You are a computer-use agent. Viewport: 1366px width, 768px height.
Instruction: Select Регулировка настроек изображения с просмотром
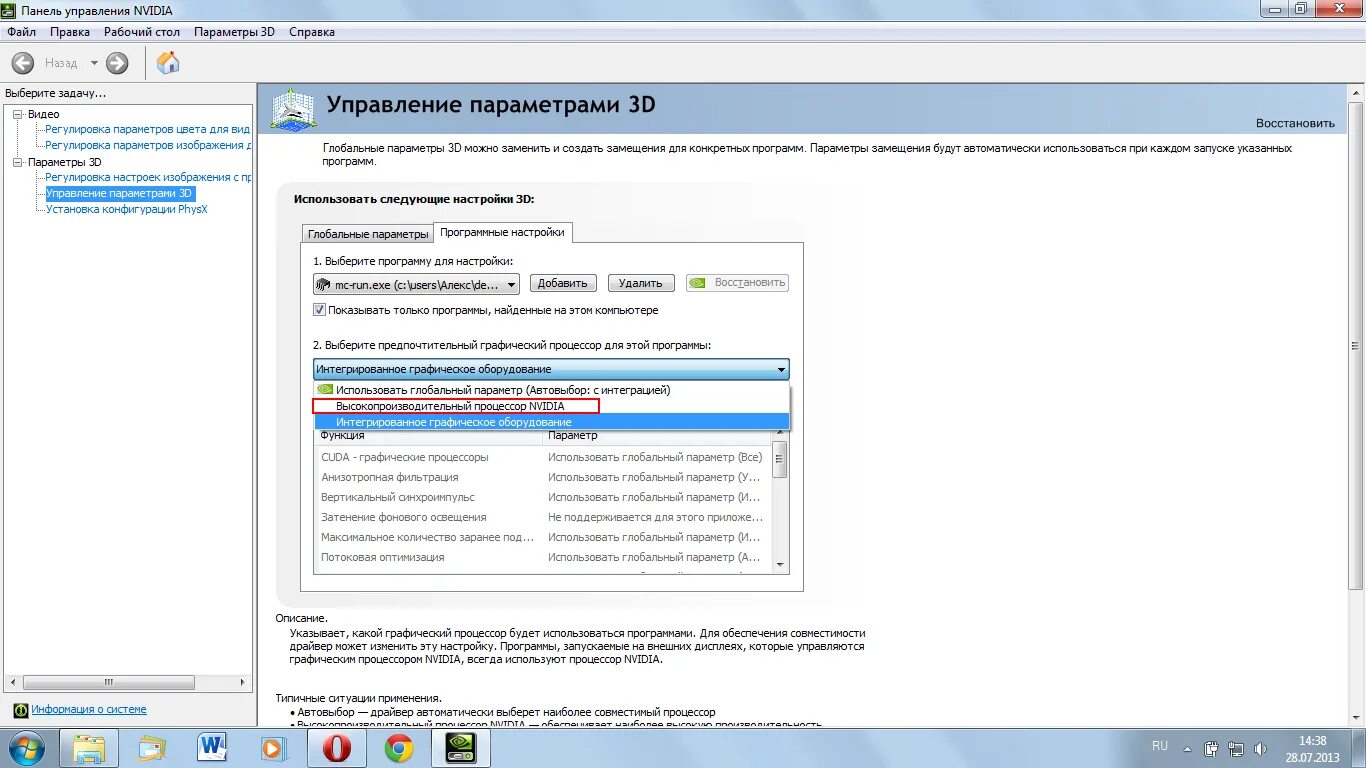pyautogui.click(x=148, y=177)
